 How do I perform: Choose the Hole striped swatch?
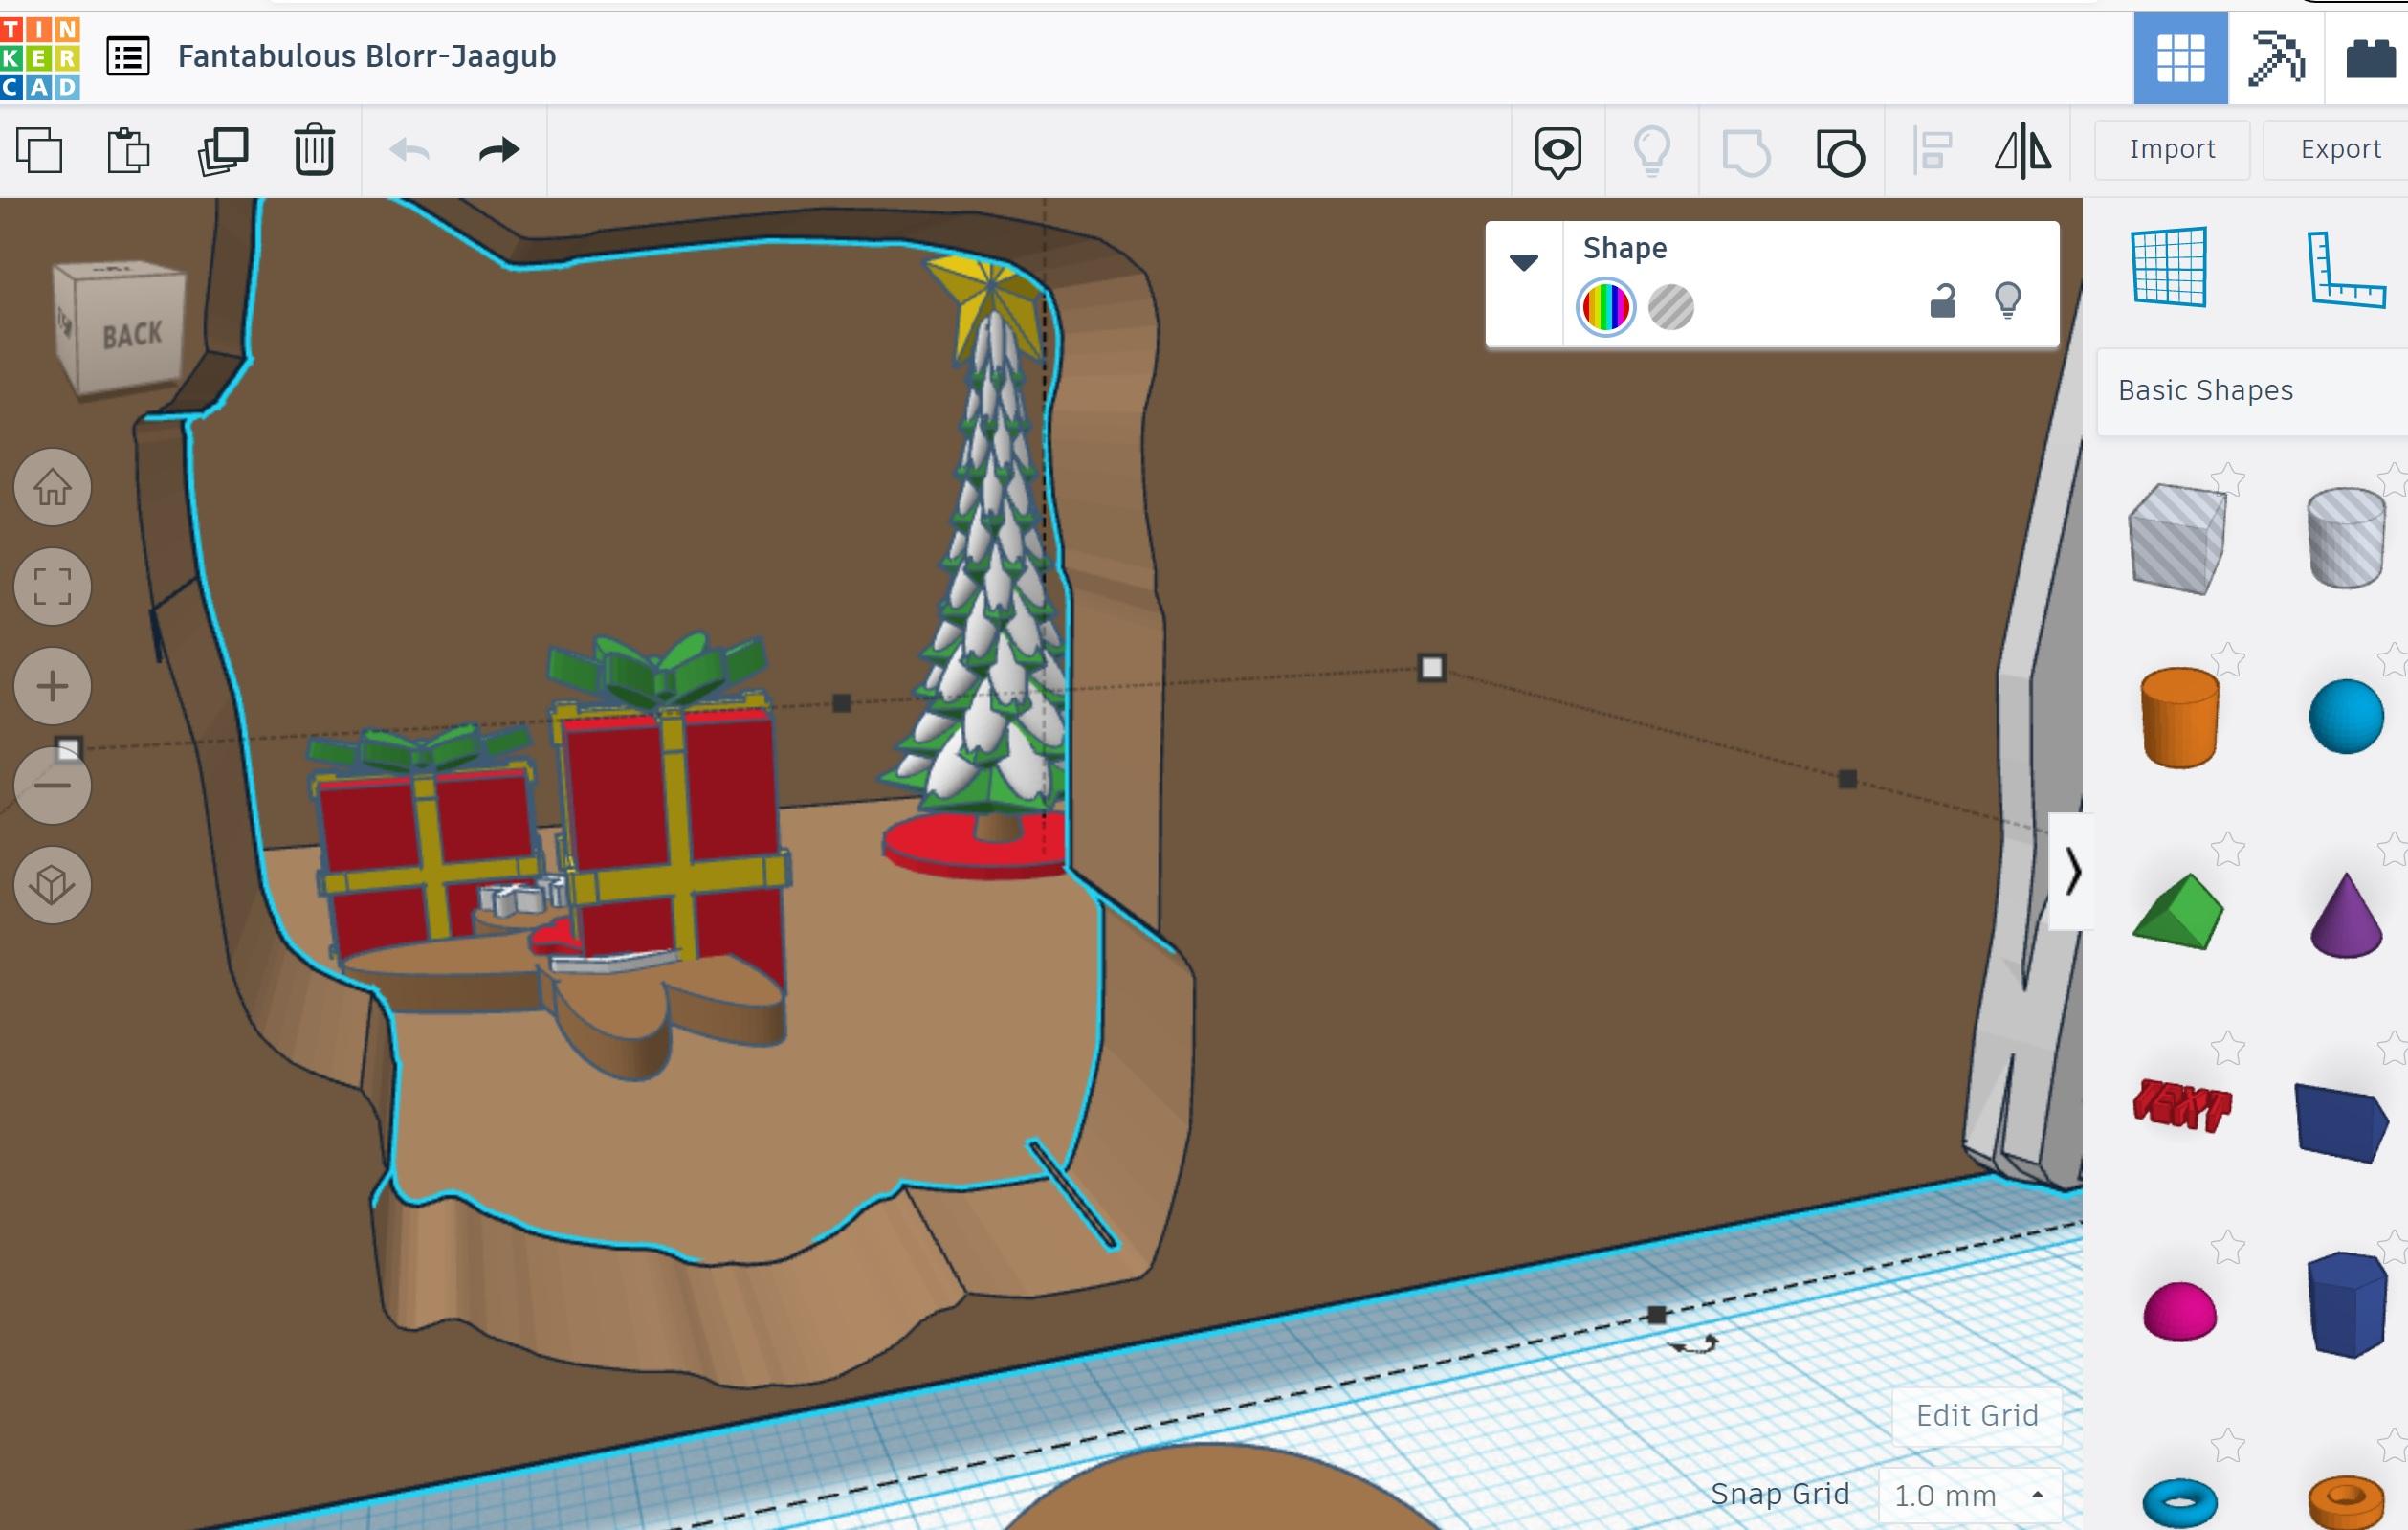[x=1671, y=307]
